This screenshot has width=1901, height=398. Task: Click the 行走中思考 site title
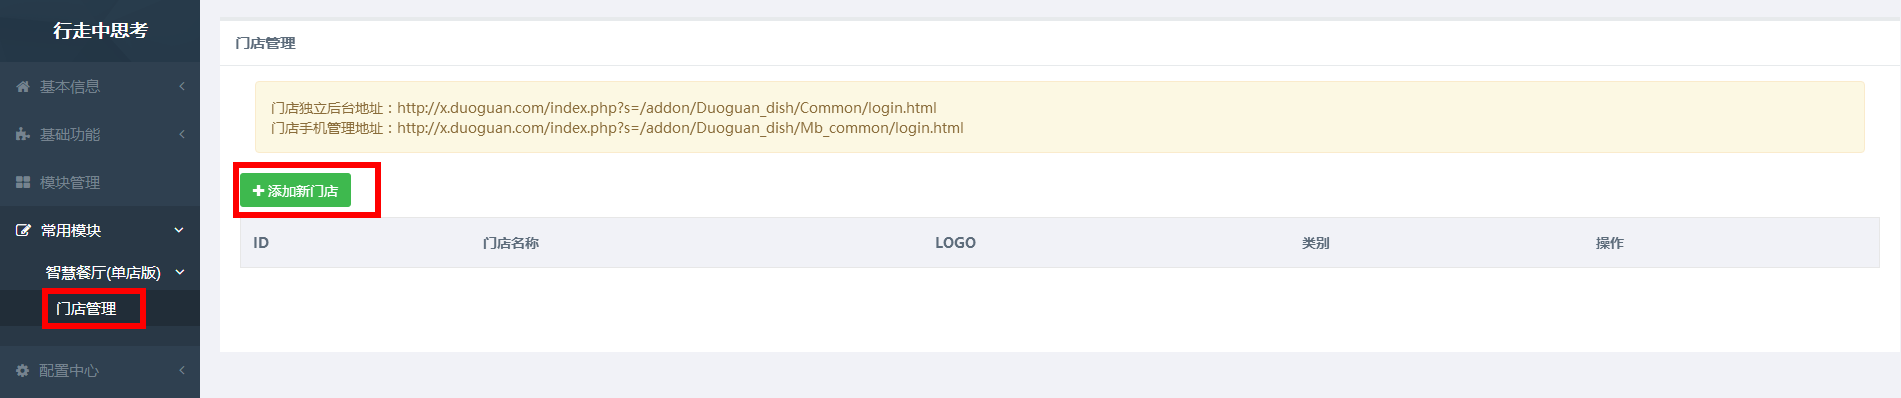click(x=100, y=31)
